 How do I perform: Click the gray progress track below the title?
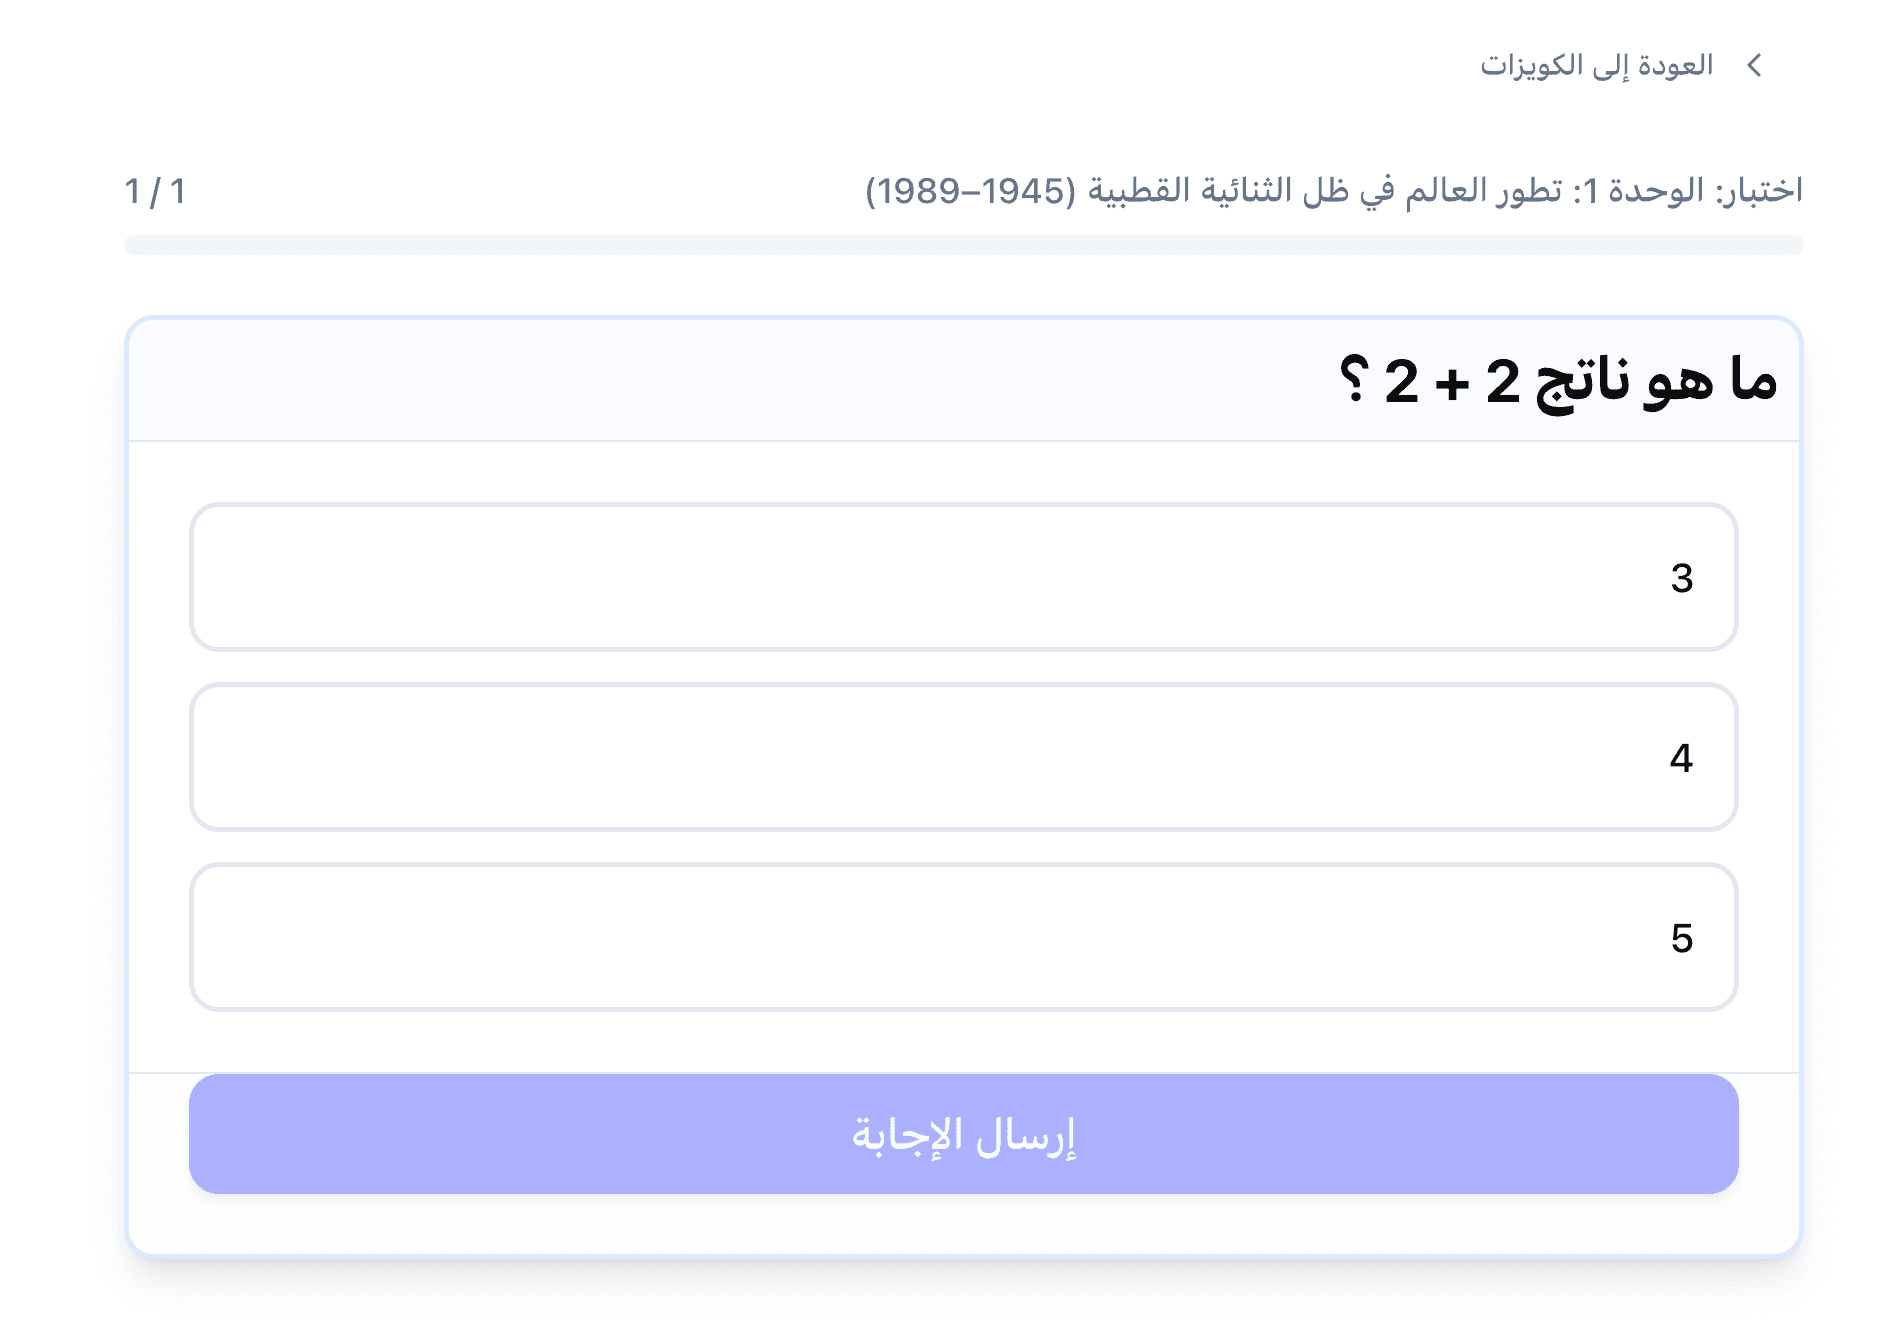pos(962,243)
